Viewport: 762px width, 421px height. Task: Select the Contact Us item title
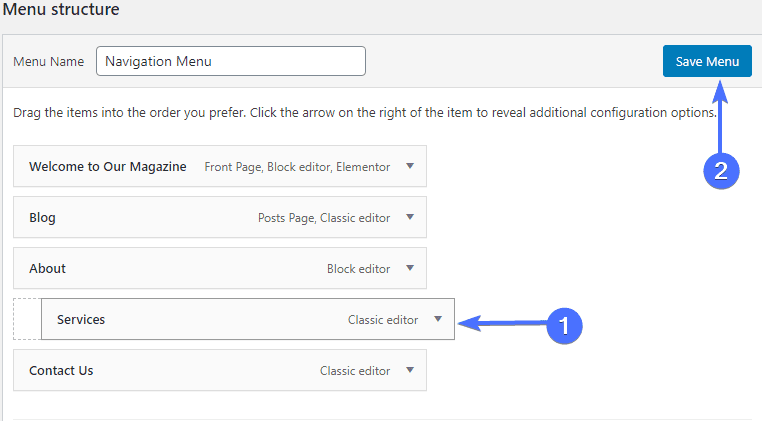61,370
